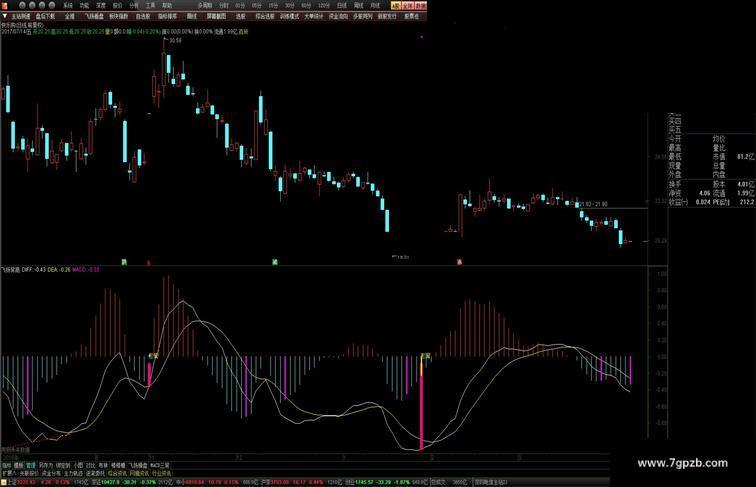756x487 pixels.
Task: Click 自选股 in the toolbar
Action: (x=143, y=16)
